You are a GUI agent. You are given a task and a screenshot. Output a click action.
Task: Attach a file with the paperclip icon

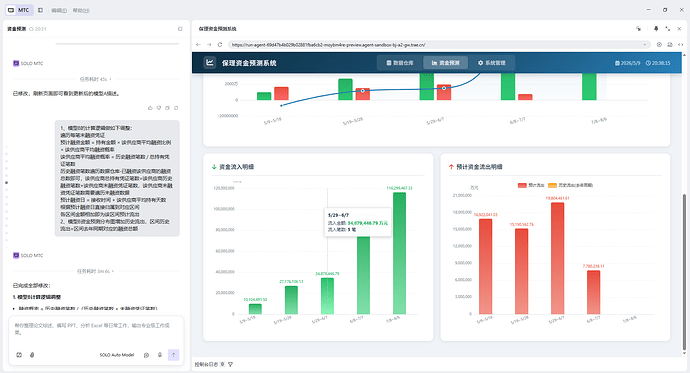[32, 355]
